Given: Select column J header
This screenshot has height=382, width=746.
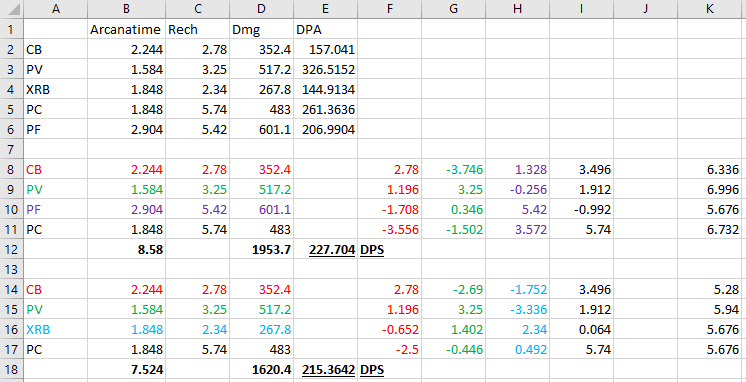Looking at the screenshot, I should click(645, 10).
